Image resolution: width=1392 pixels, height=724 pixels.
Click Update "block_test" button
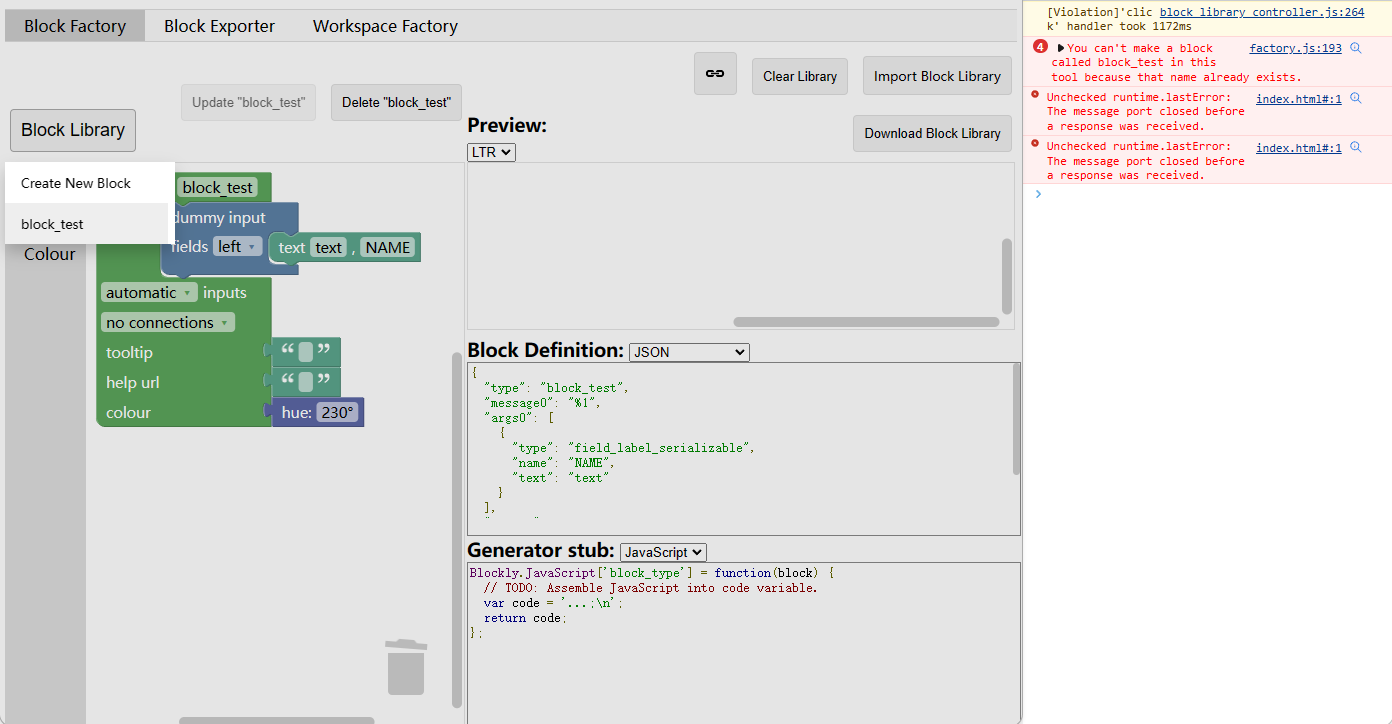pos(249,102)
